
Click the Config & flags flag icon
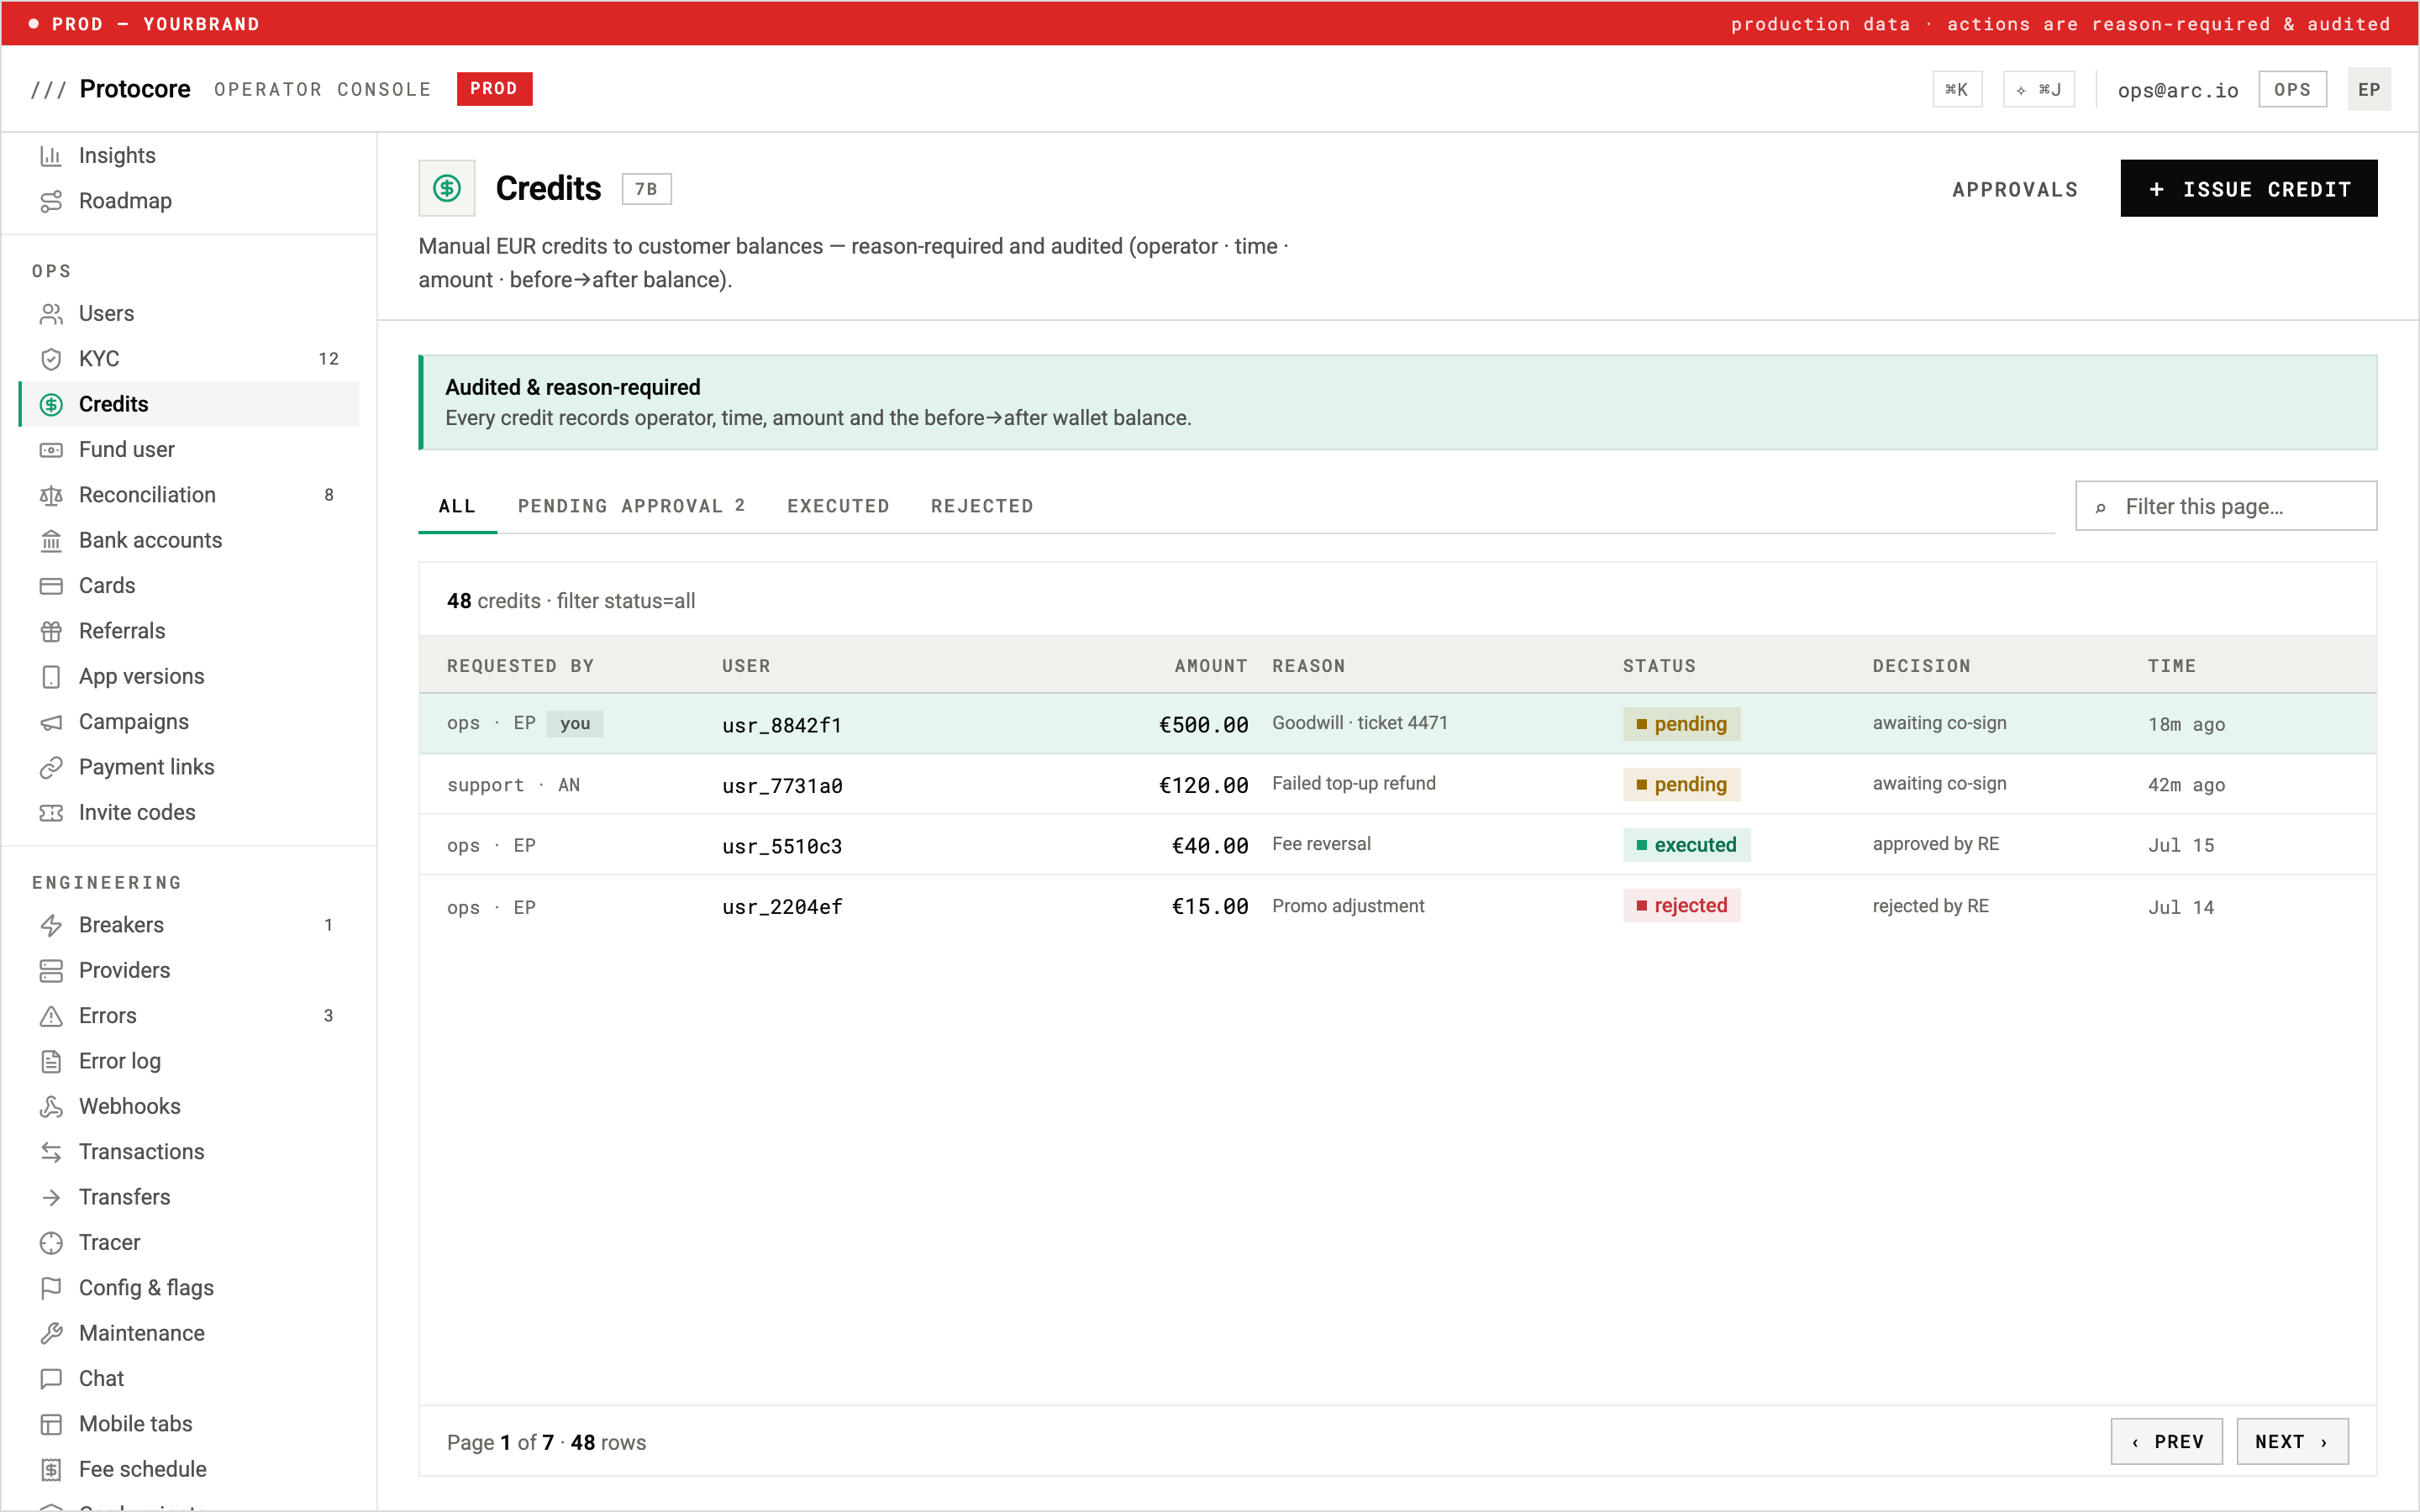pos(51,1288)
